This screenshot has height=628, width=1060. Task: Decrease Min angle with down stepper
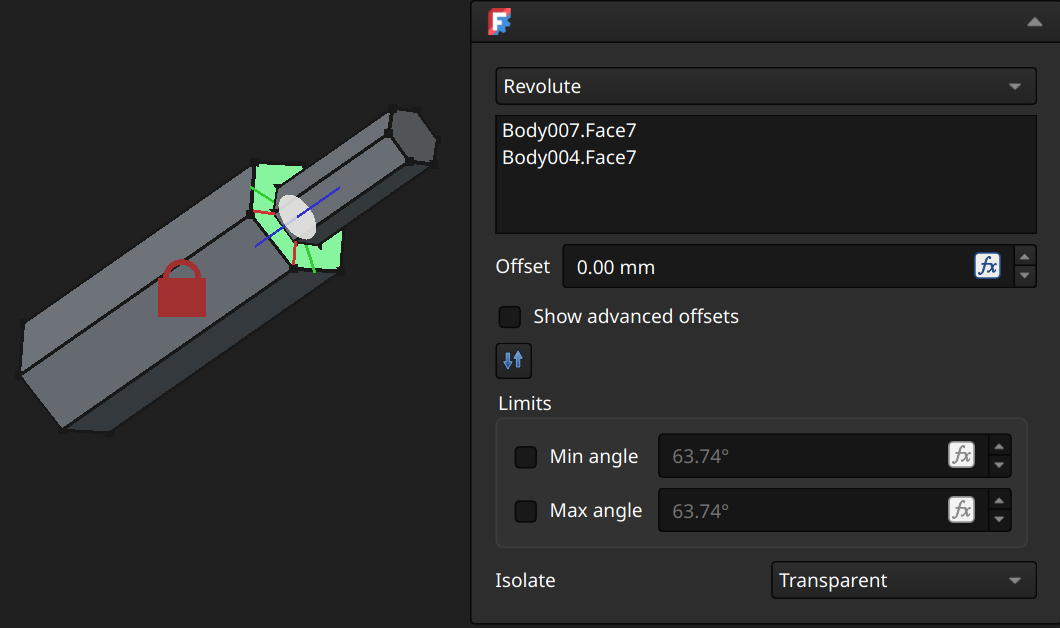[999, 465]
